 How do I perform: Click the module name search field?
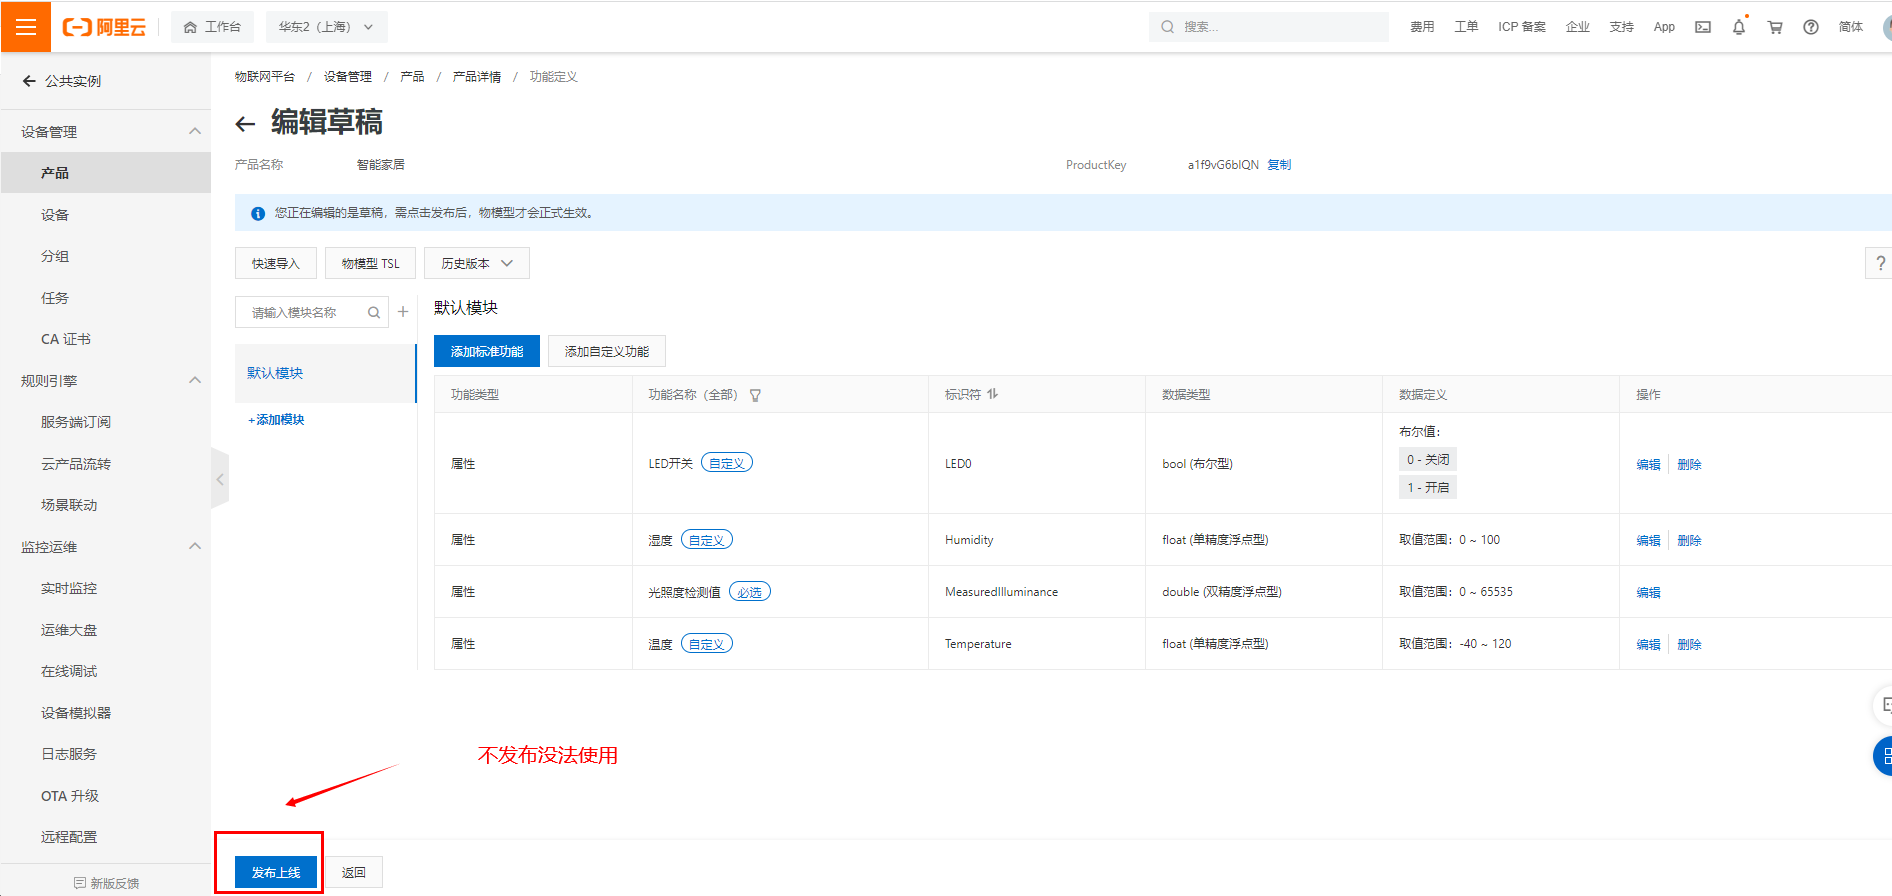coord(312,312)
